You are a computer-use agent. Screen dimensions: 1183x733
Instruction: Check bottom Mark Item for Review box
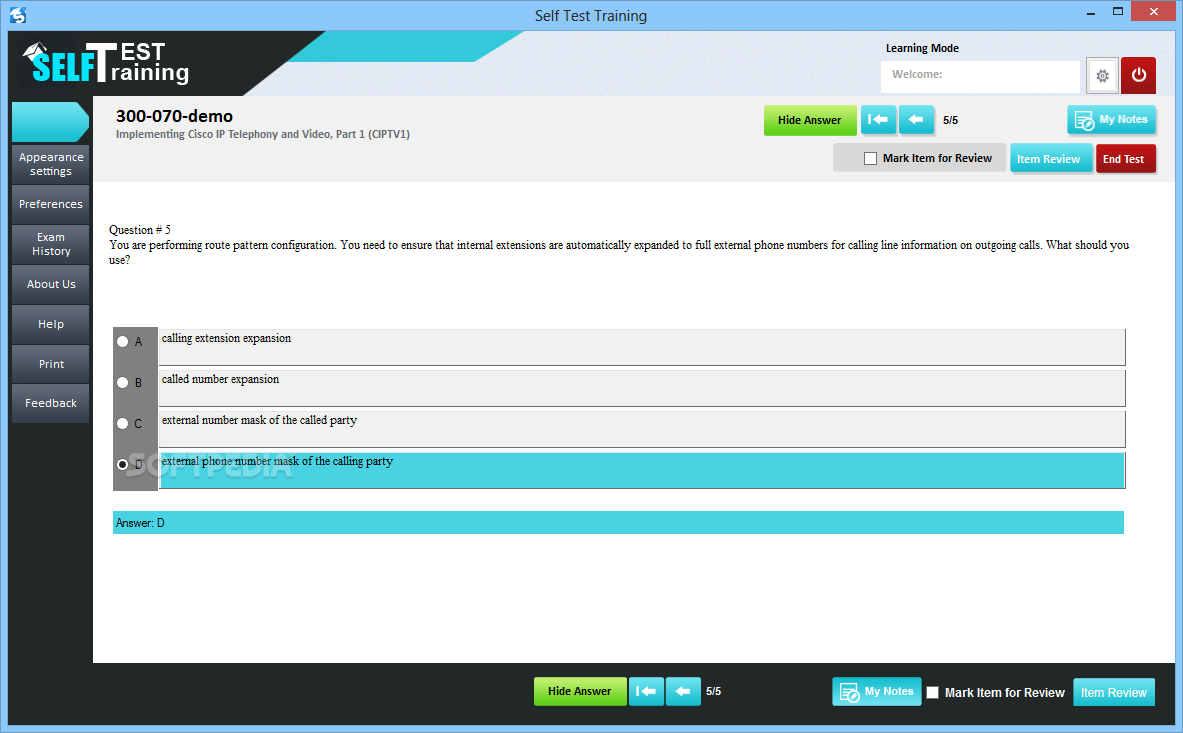pyautogui.click(x=933, y=692)
